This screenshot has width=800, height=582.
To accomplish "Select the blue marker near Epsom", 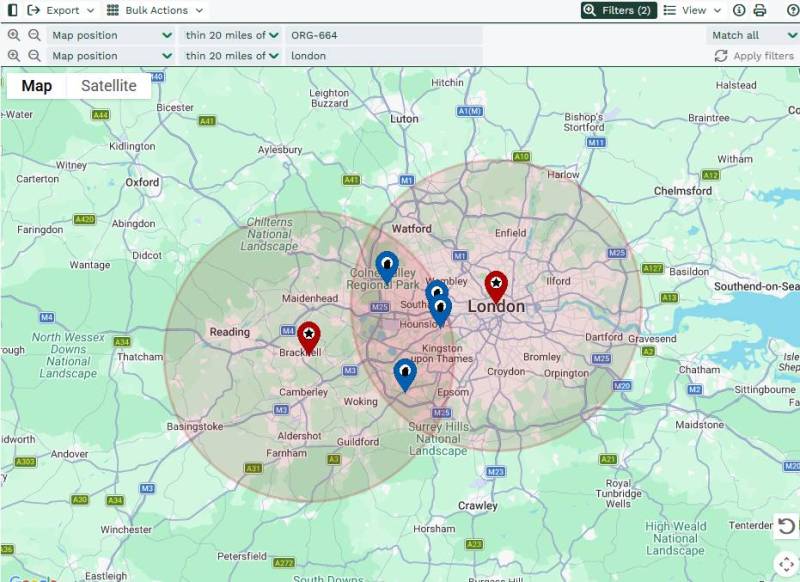I will pos(404,373).
